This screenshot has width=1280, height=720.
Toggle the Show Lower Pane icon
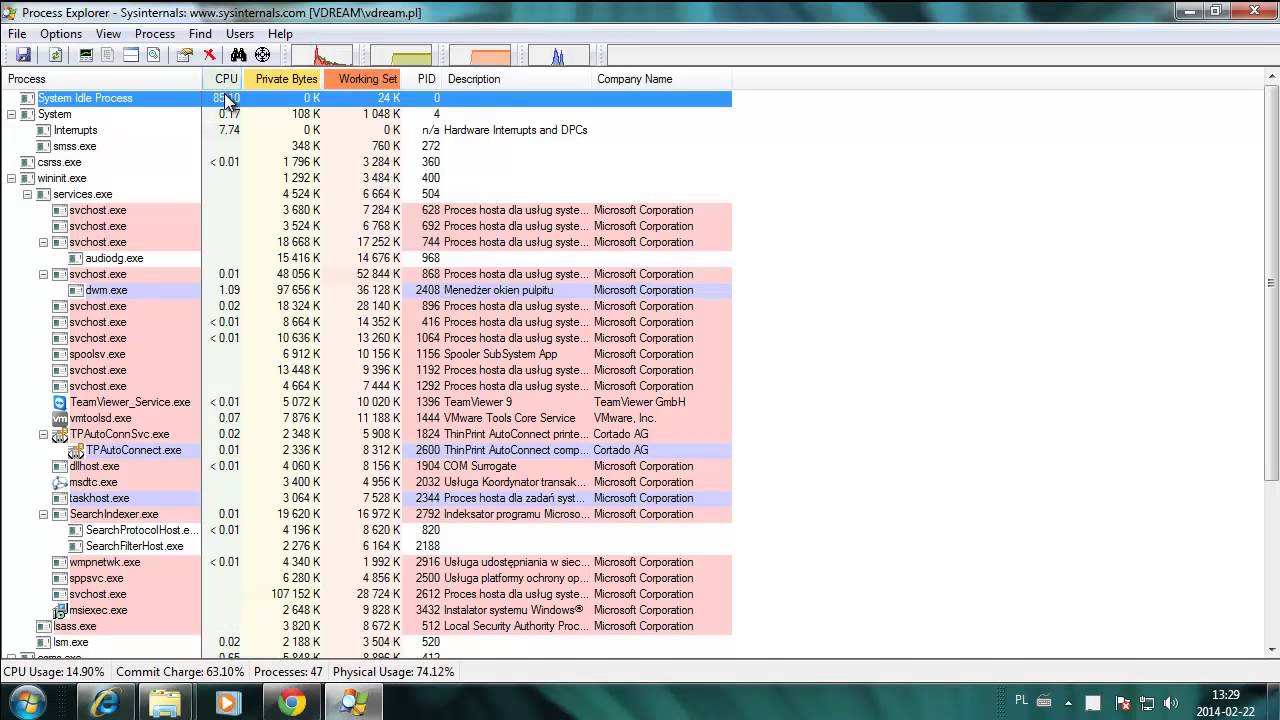pyautogui.click(x=131, y=55)
